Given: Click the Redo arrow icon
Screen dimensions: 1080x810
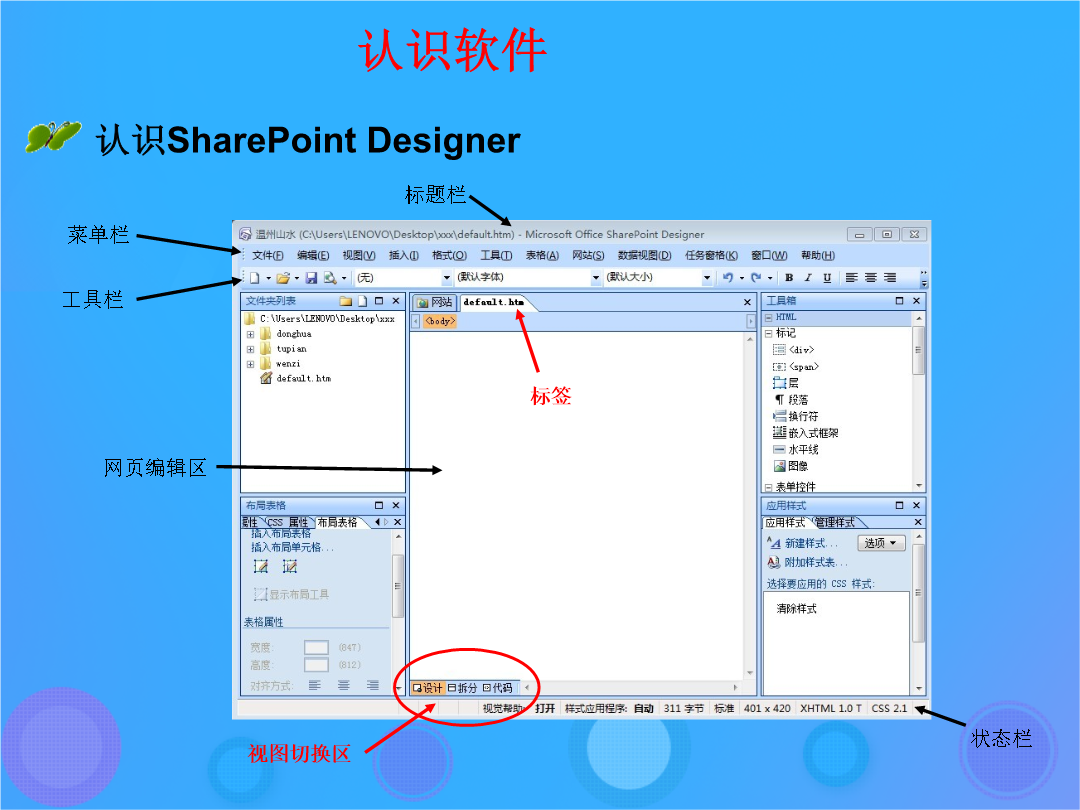Looking at the screenshot, I should (756, 278).
